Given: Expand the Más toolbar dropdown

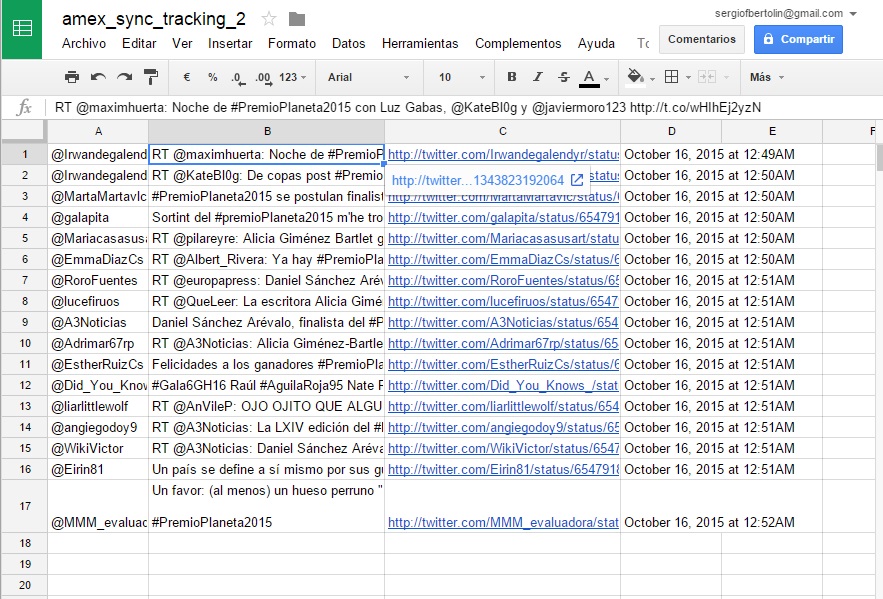Looking at the screenshot, I should click(x=766, y=77).
